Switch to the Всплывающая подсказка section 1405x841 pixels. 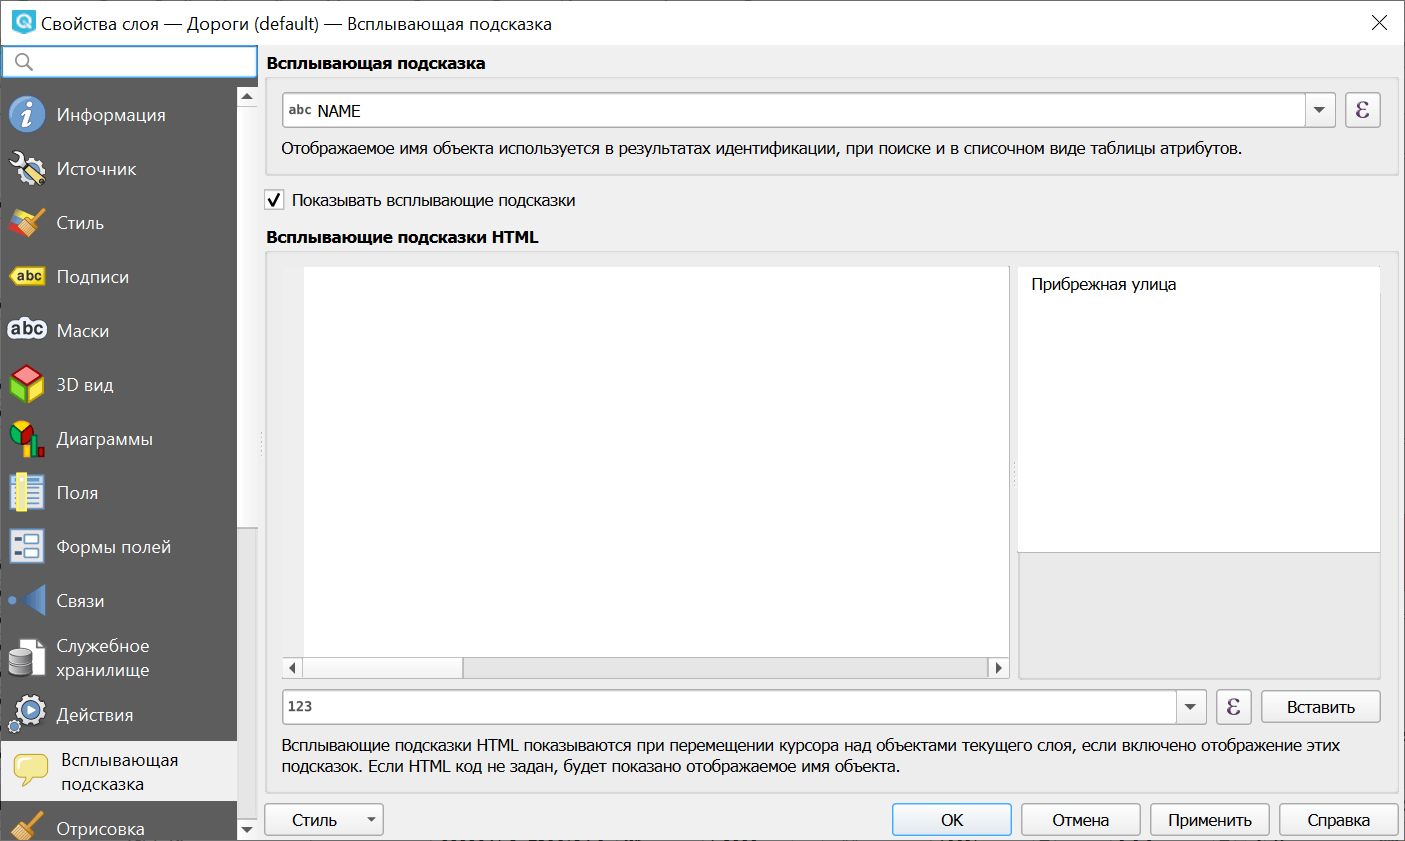(120, 771)
